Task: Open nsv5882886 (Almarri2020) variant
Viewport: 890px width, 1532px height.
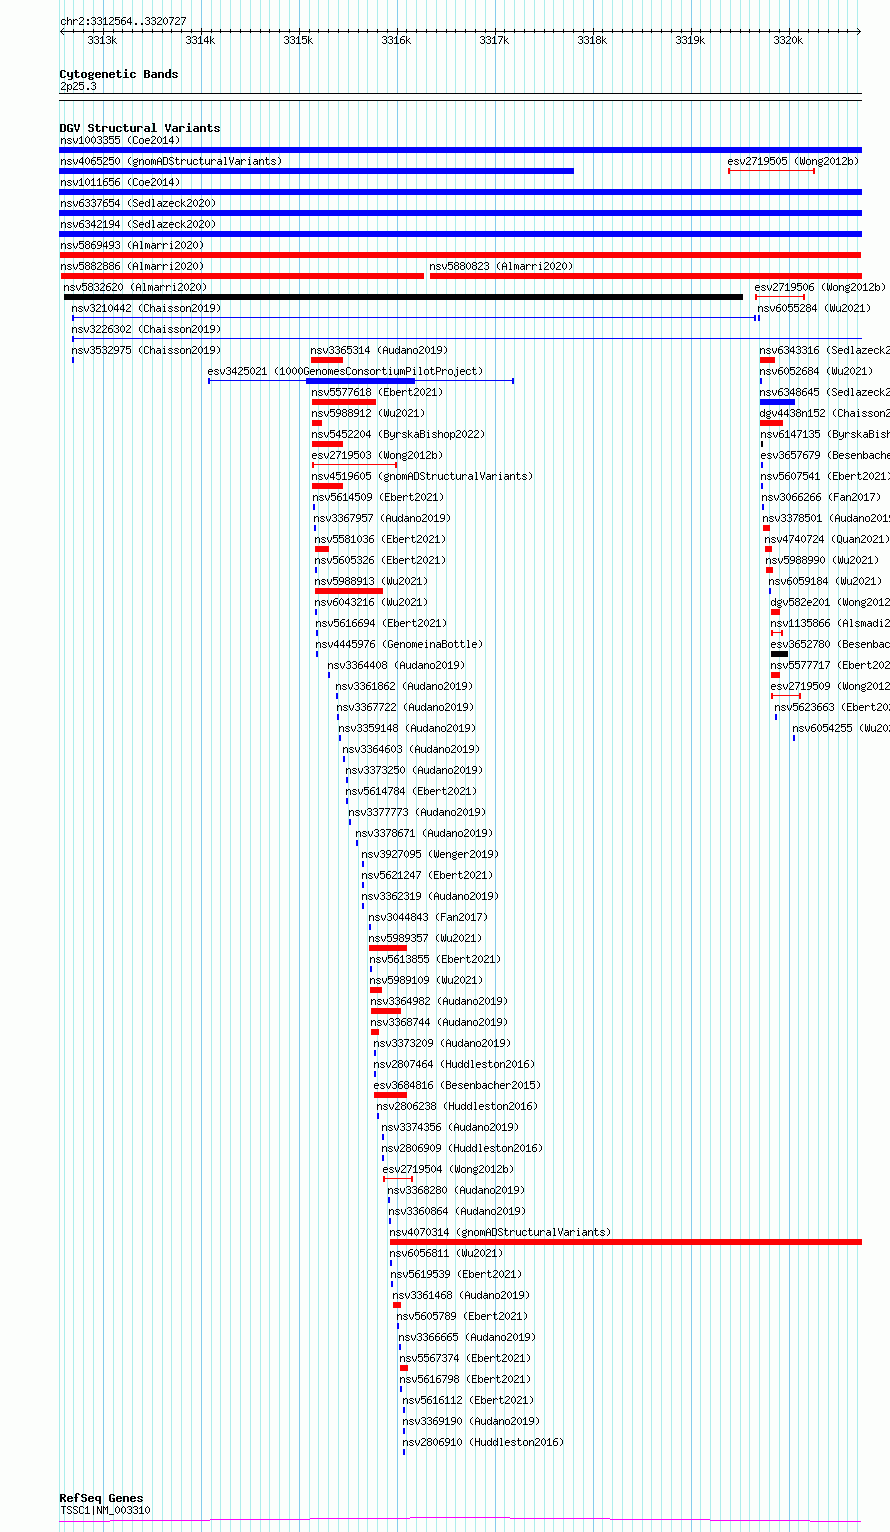Action: [132, 266]
